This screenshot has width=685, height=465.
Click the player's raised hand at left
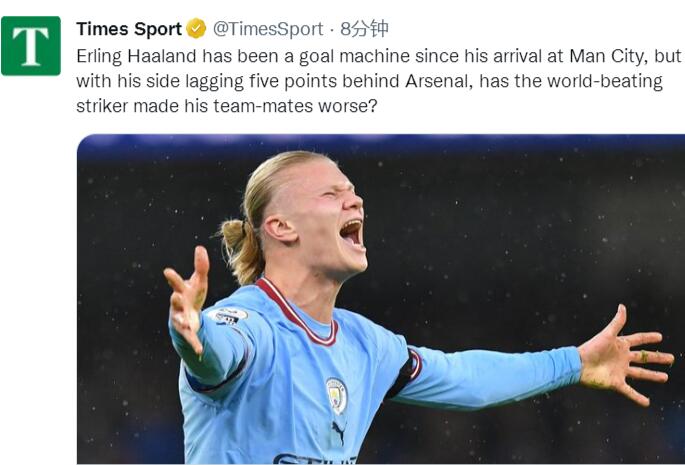(x=187, y=297)
